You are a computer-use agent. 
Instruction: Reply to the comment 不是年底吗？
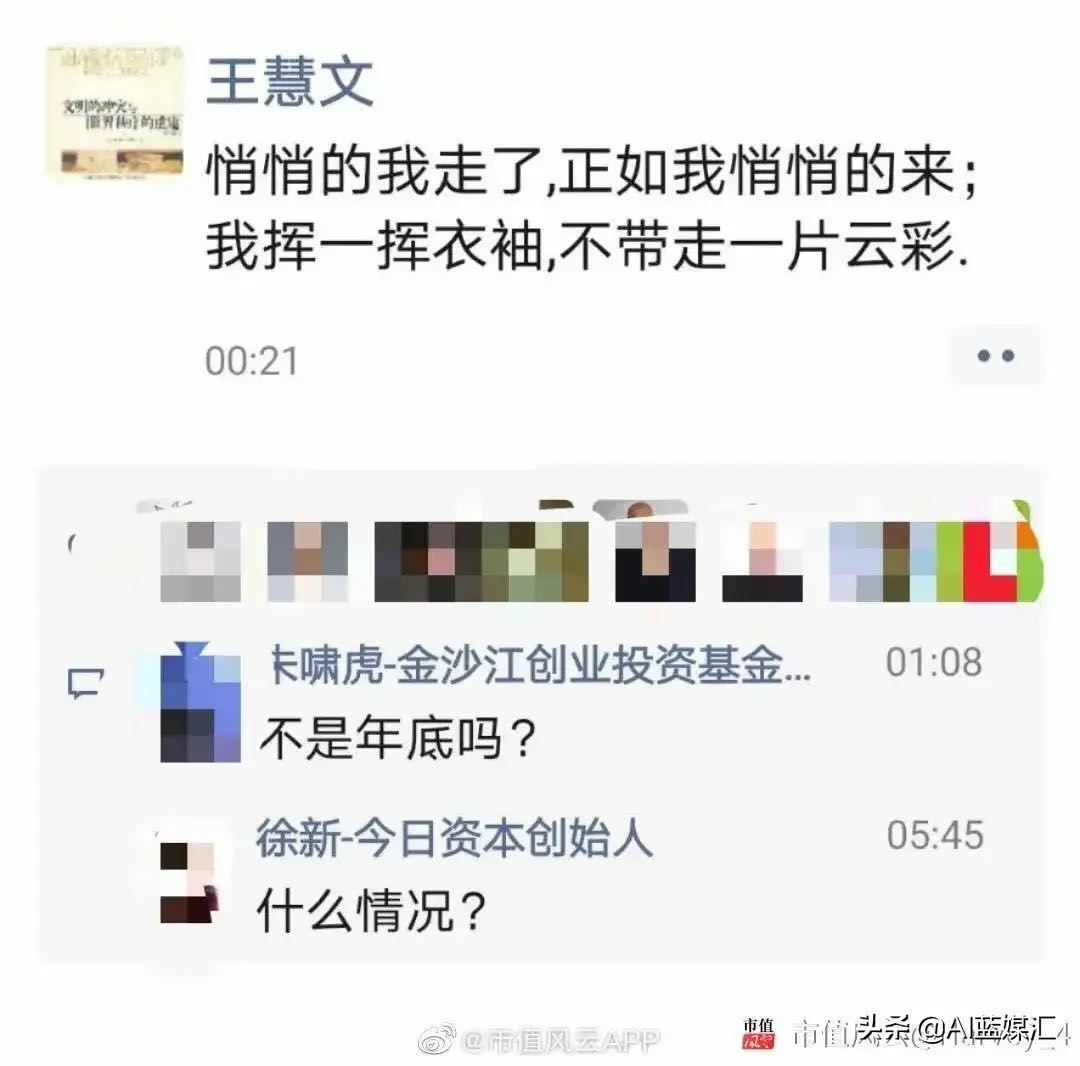click(x=398, y=739)
